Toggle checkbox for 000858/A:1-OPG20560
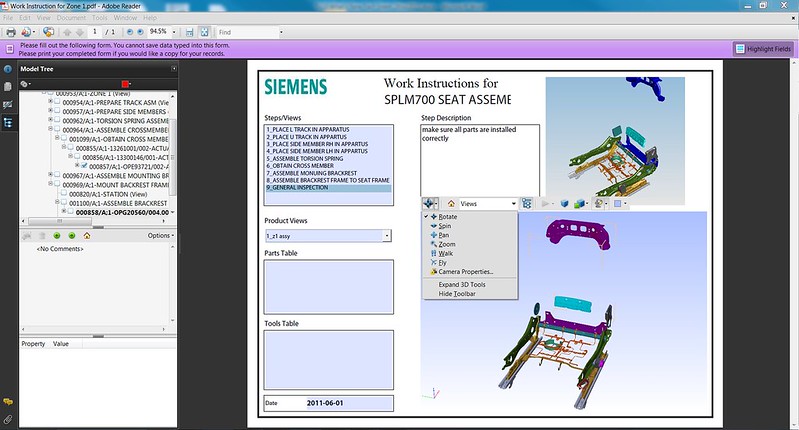 pyautogui.click(x=70, y=212)
